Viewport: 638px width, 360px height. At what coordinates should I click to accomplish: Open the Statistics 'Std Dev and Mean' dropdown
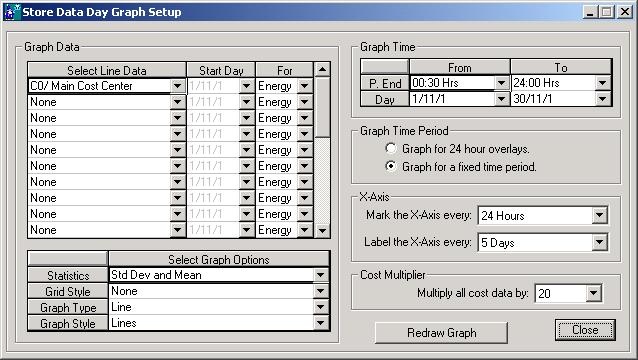tap(321, 275)
